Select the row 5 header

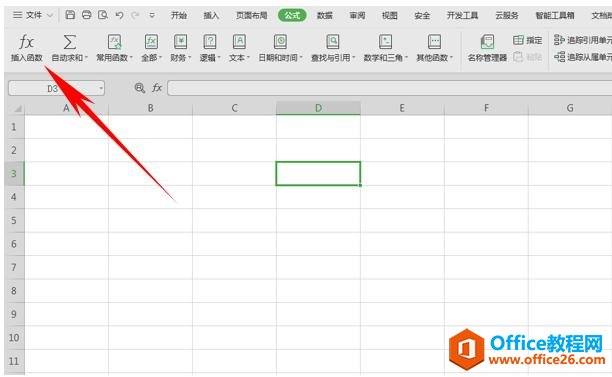tap(14, 221)
